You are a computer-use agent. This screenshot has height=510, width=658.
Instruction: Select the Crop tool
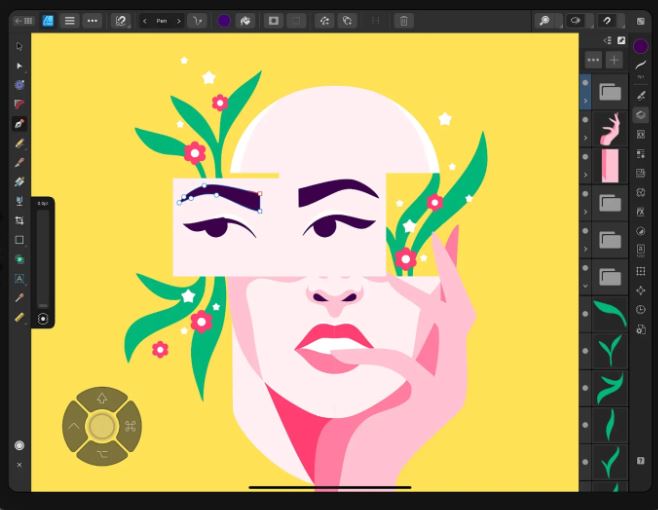pyautogui.click(x=19, y=220)
